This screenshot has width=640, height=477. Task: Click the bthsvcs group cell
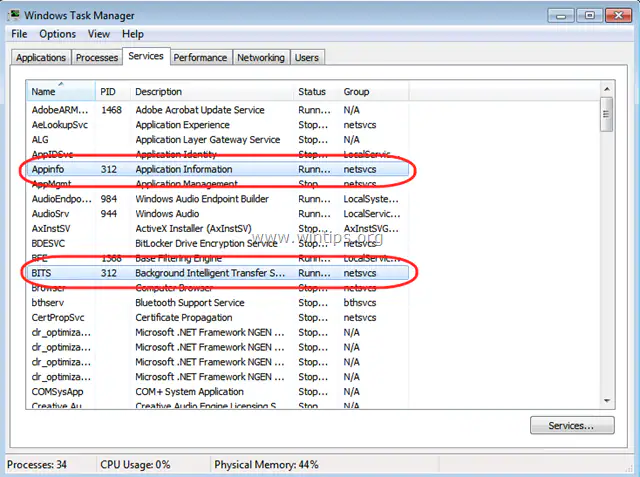[360, 303]
